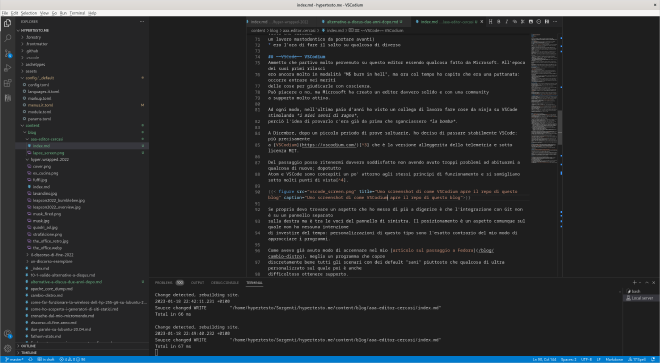Click the heading toolbar icon in editor title
The image size is (660, 363).
click(x=490, y=21)
